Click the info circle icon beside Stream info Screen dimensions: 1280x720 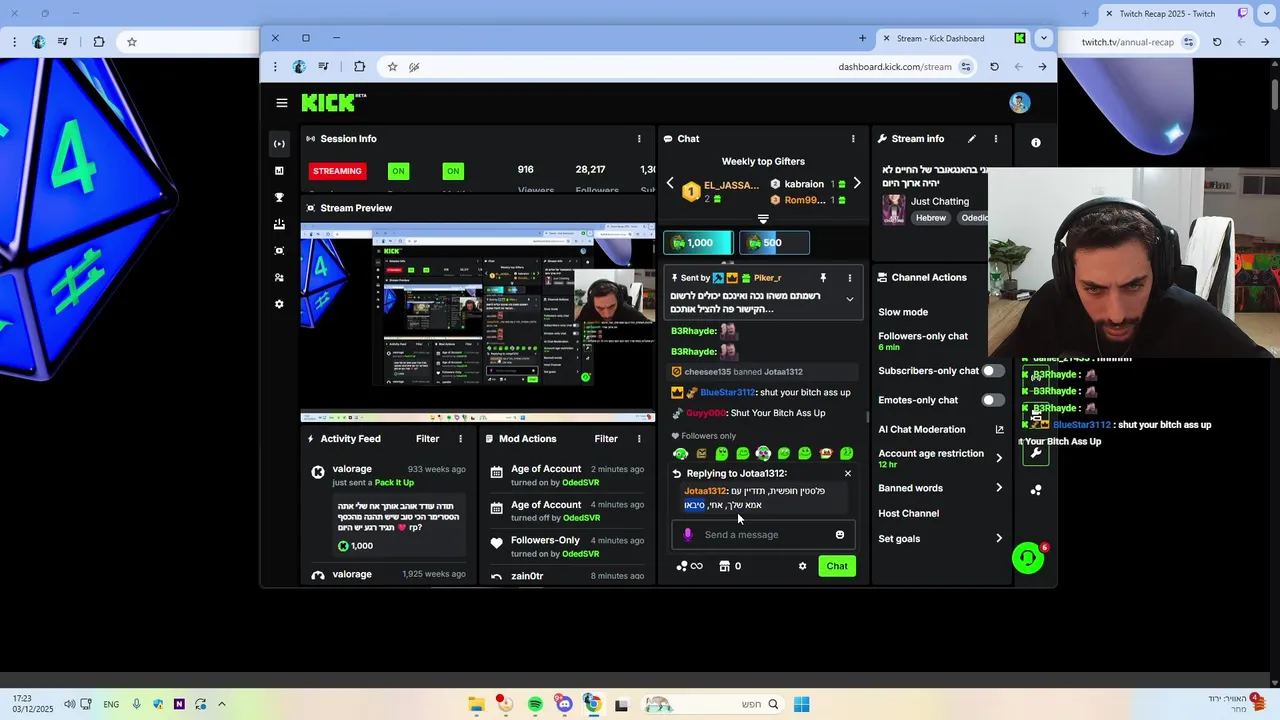1036,143
